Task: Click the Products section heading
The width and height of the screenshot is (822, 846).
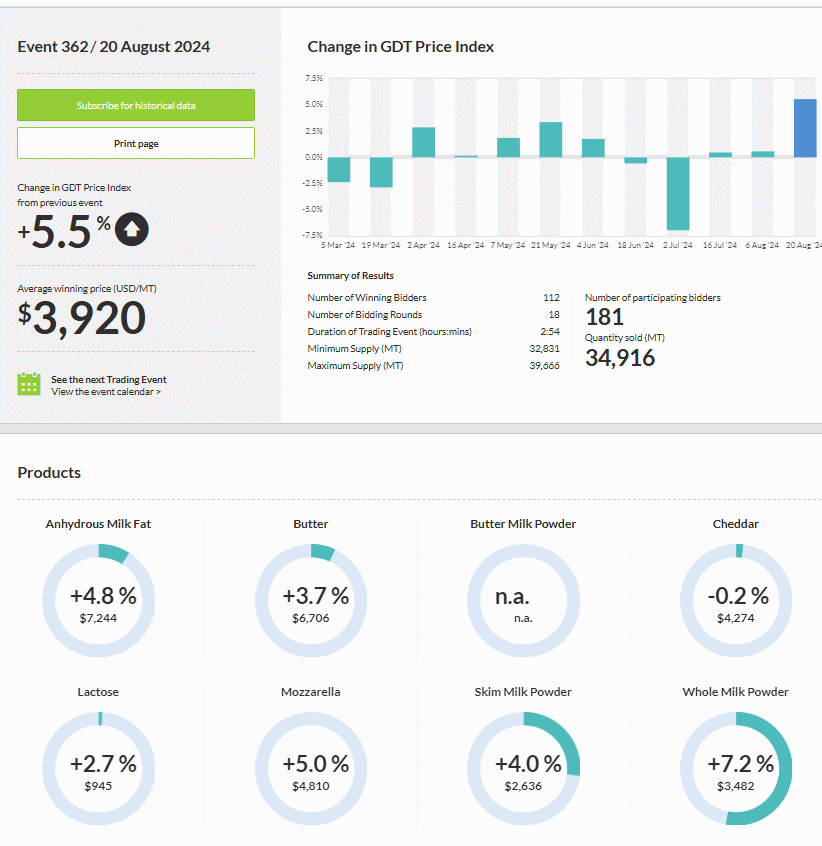Action: coord(49,473)
